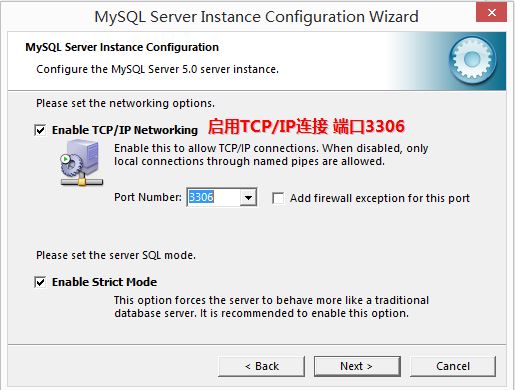Click the red Chinese TCP/IP annotation text
The height and width of the screenshot is (390, 515).
tap(306, 127)
